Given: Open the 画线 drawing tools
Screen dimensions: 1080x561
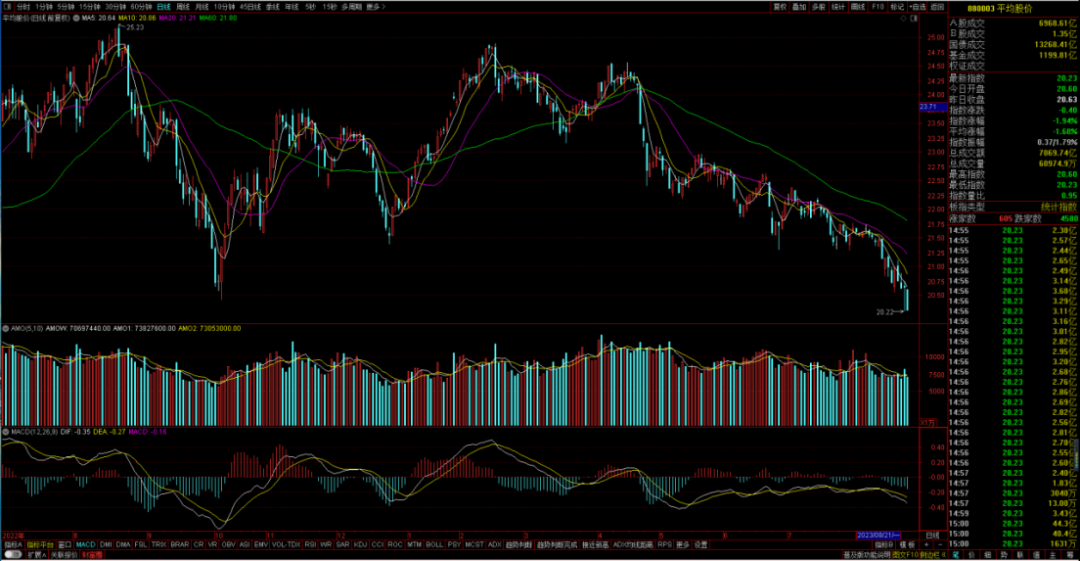Looking at the screenshot, I should point(858,6).
